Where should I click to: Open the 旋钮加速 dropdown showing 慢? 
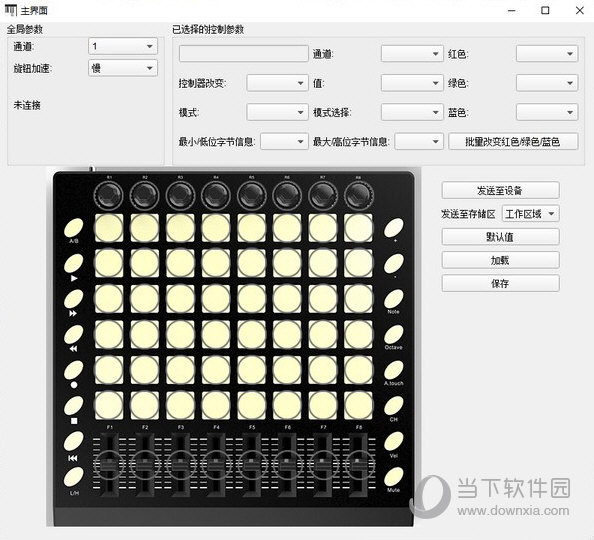click(x=123, y=68)
